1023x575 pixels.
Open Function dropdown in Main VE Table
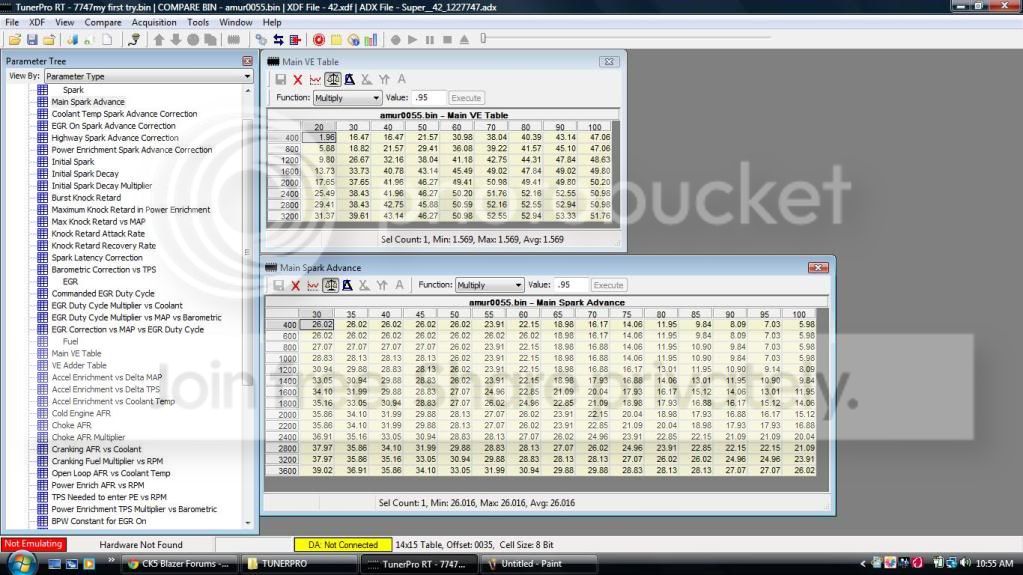click(347, 98)
